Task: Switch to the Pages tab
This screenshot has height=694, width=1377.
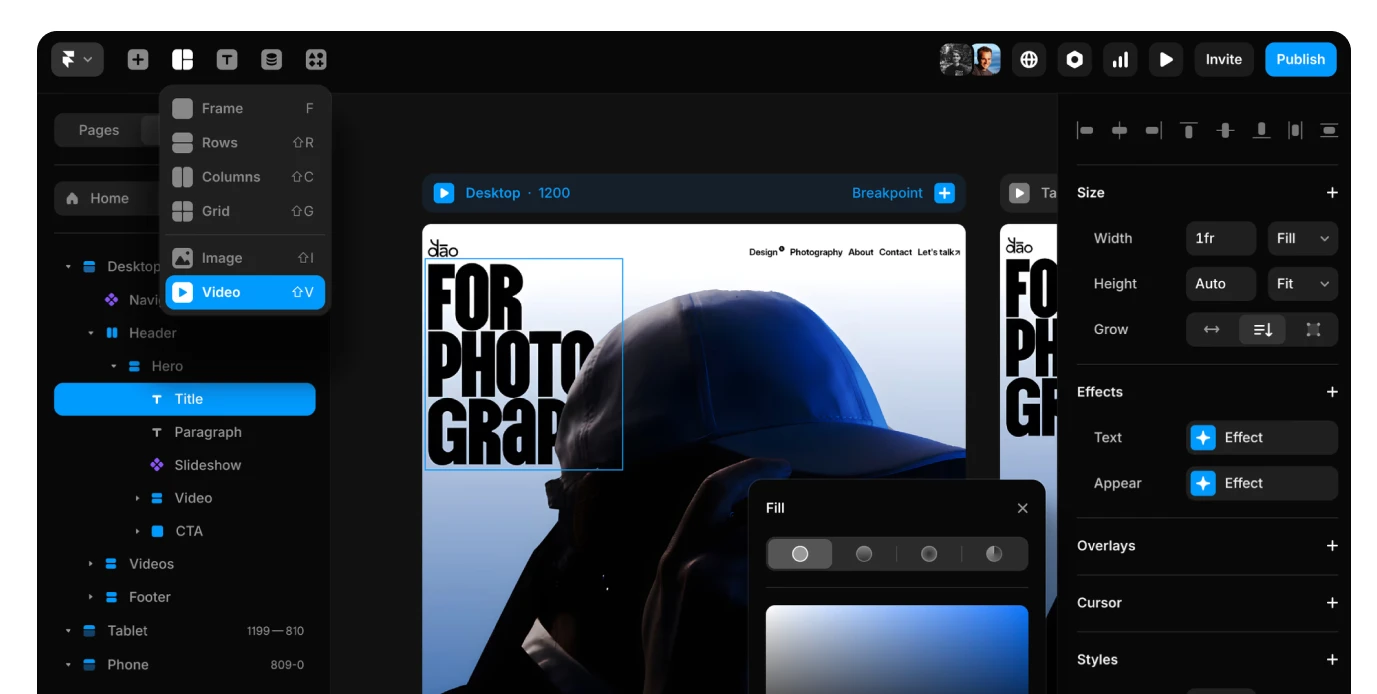Action: 98,130
